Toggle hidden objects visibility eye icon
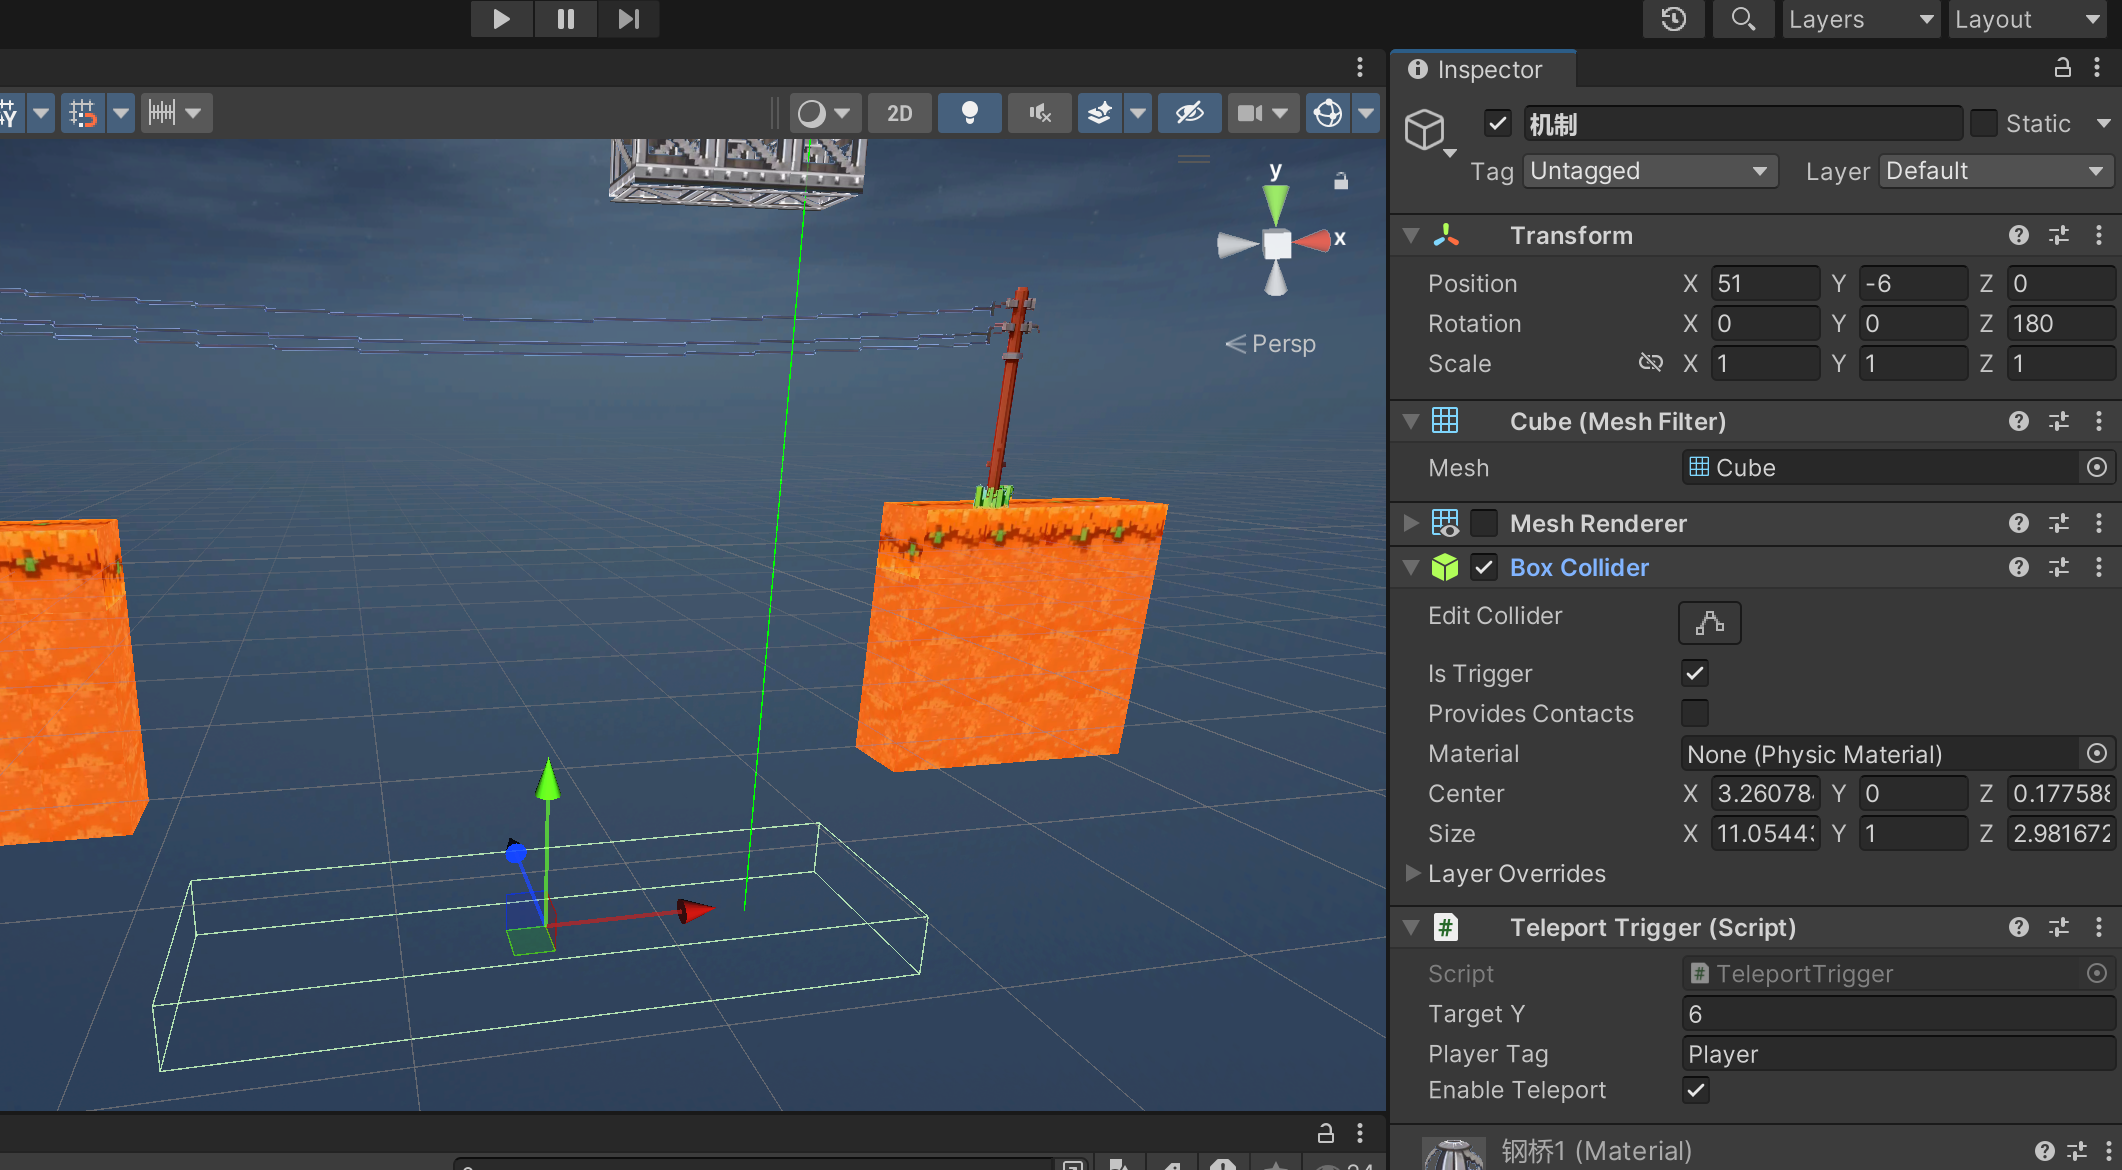The height and width of the screenshot is (1170, 2122). pos(1189,113)
